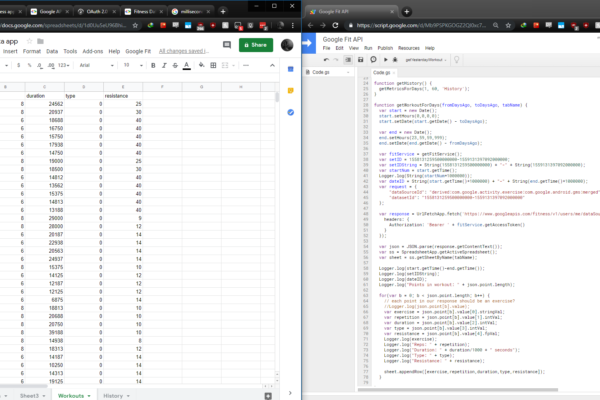The image size is (600, 400).
Task: Click the Explore button at bottom of Sheets
Action: (268, 396)
